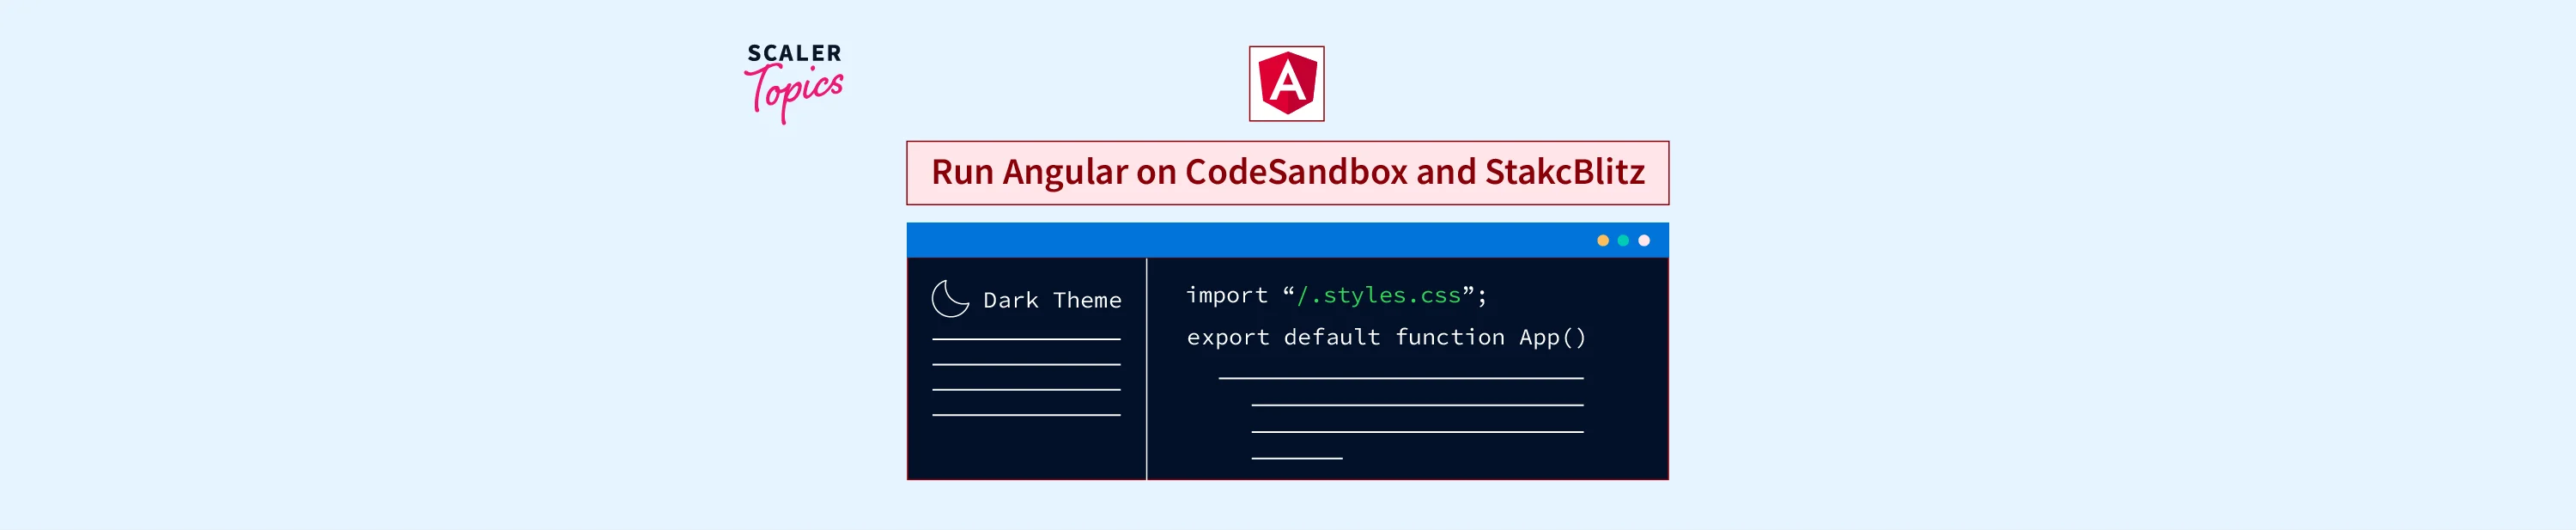This screenshot has width=2576, height=530.
Task: Click the crescent moon icon
Action: pyautogui.click(x=949, y=298)
